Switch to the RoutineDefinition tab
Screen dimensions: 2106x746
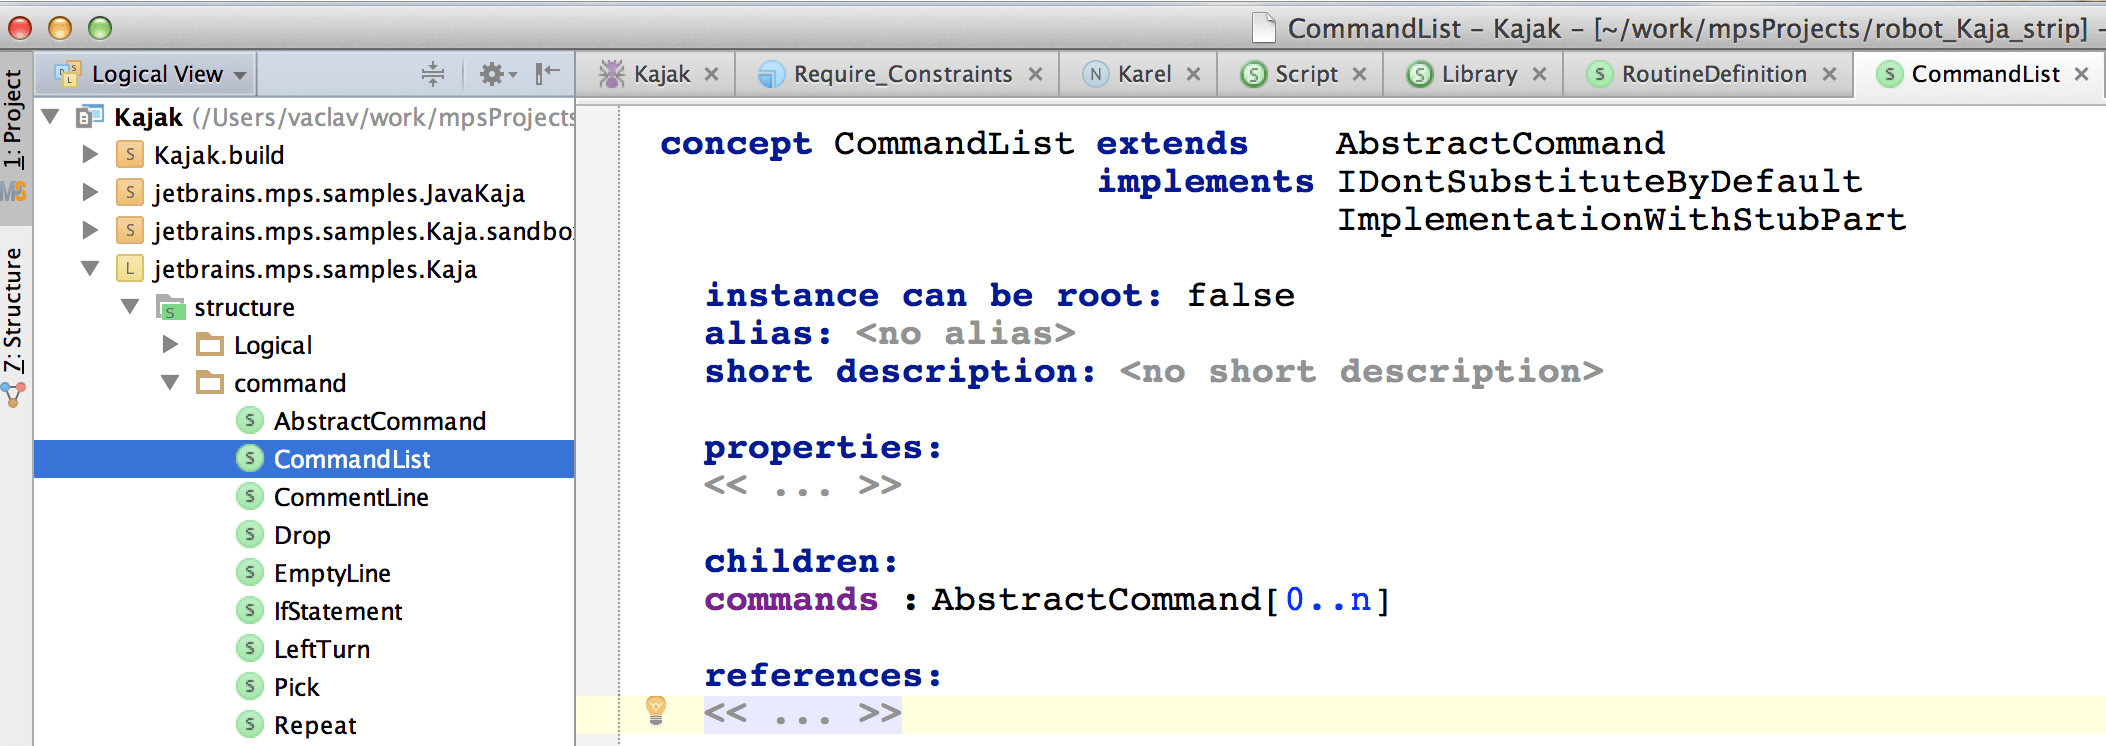coord(1712,74)
